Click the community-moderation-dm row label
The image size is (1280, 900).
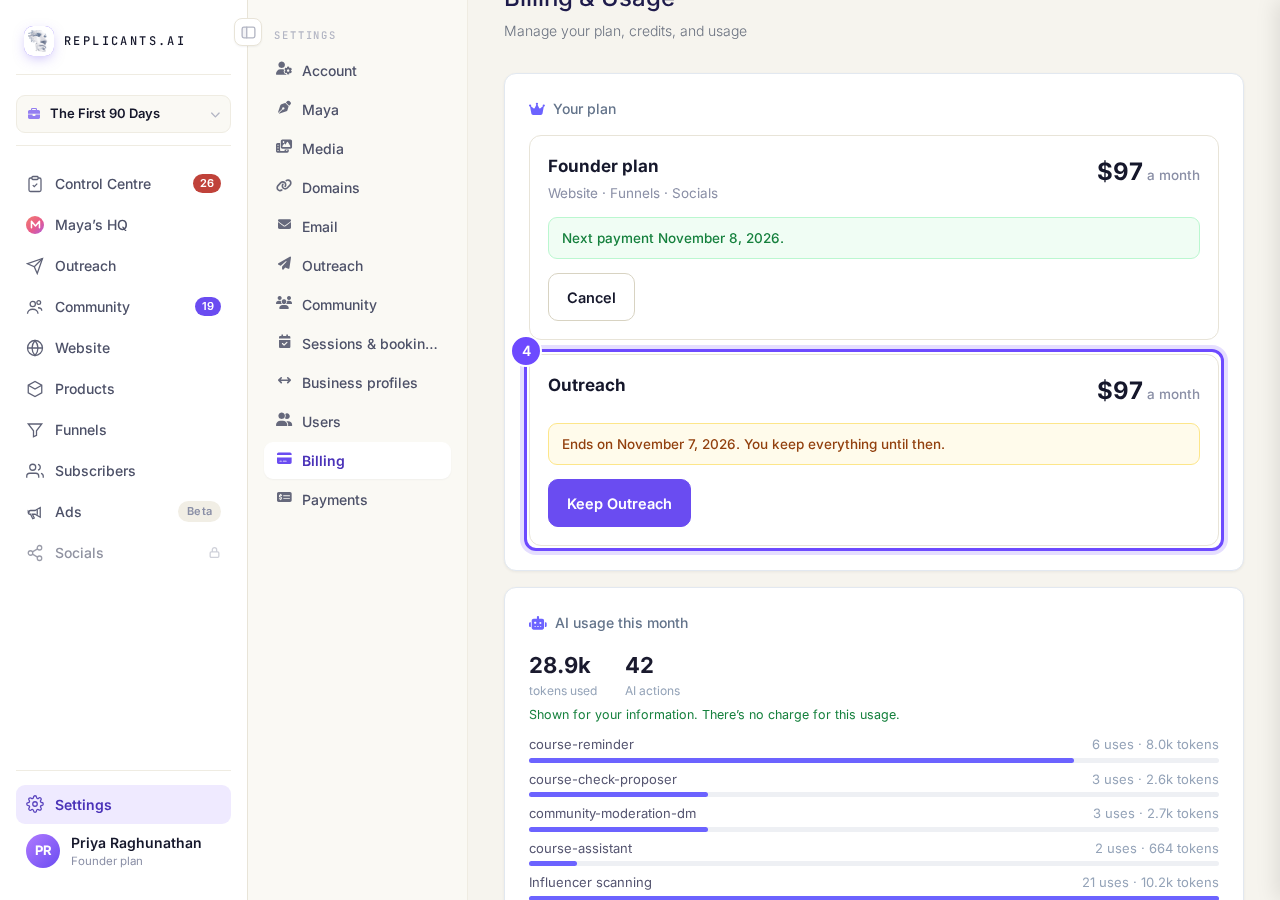pyautogui.click(x=612, y=813)
